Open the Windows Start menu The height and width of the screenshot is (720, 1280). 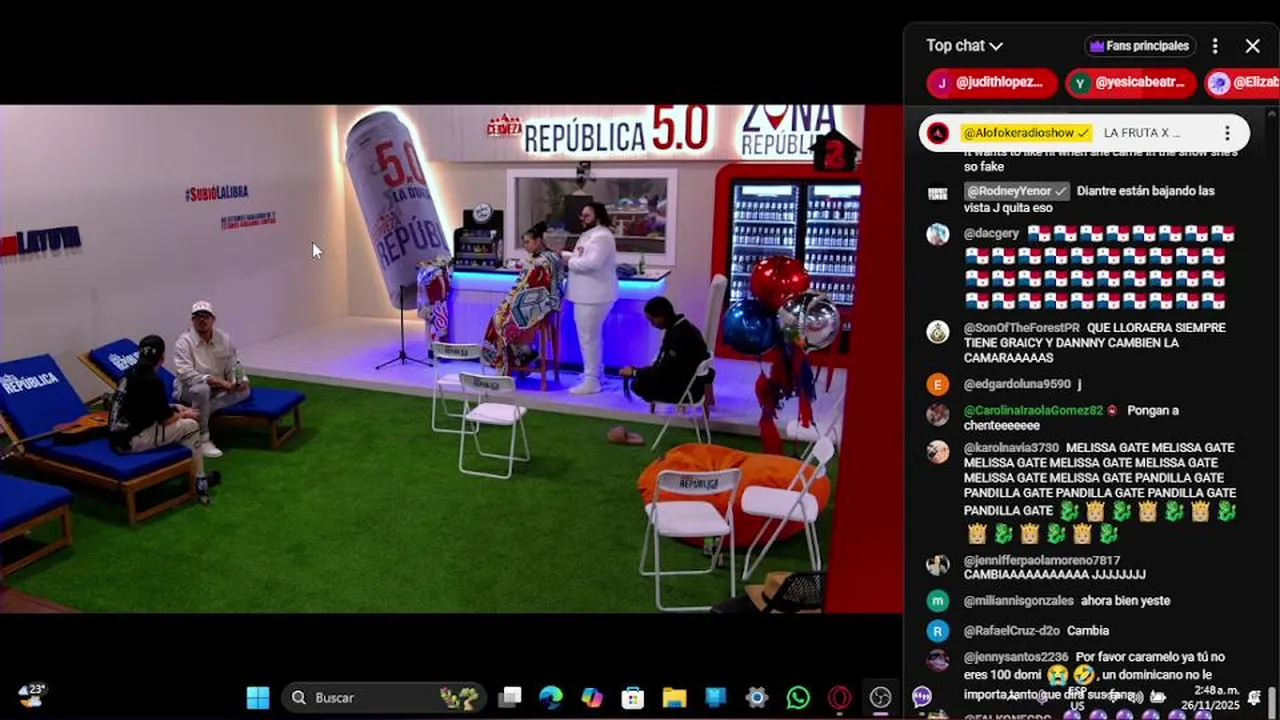[x=258, y=698]
